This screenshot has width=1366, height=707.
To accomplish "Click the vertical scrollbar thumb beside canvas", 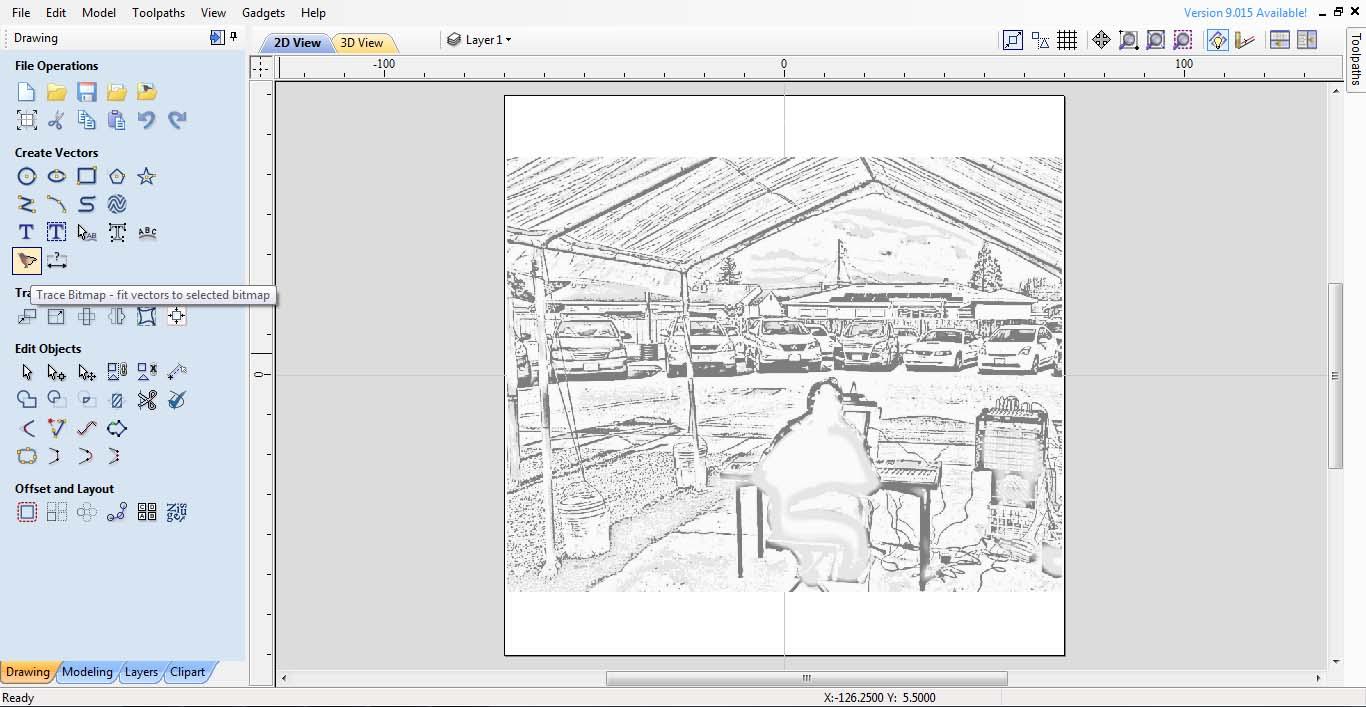I will tap(1335, 376).
